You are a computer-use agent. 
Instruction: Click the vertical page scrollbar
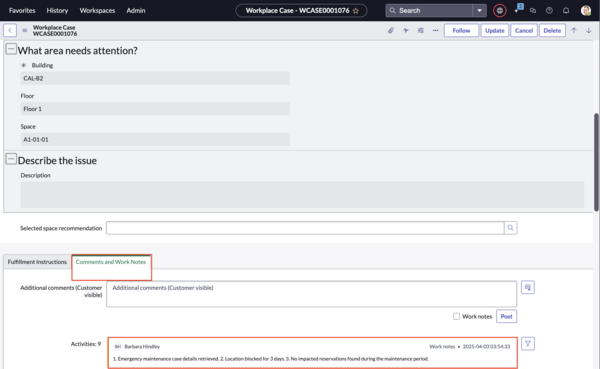[596, 162]
